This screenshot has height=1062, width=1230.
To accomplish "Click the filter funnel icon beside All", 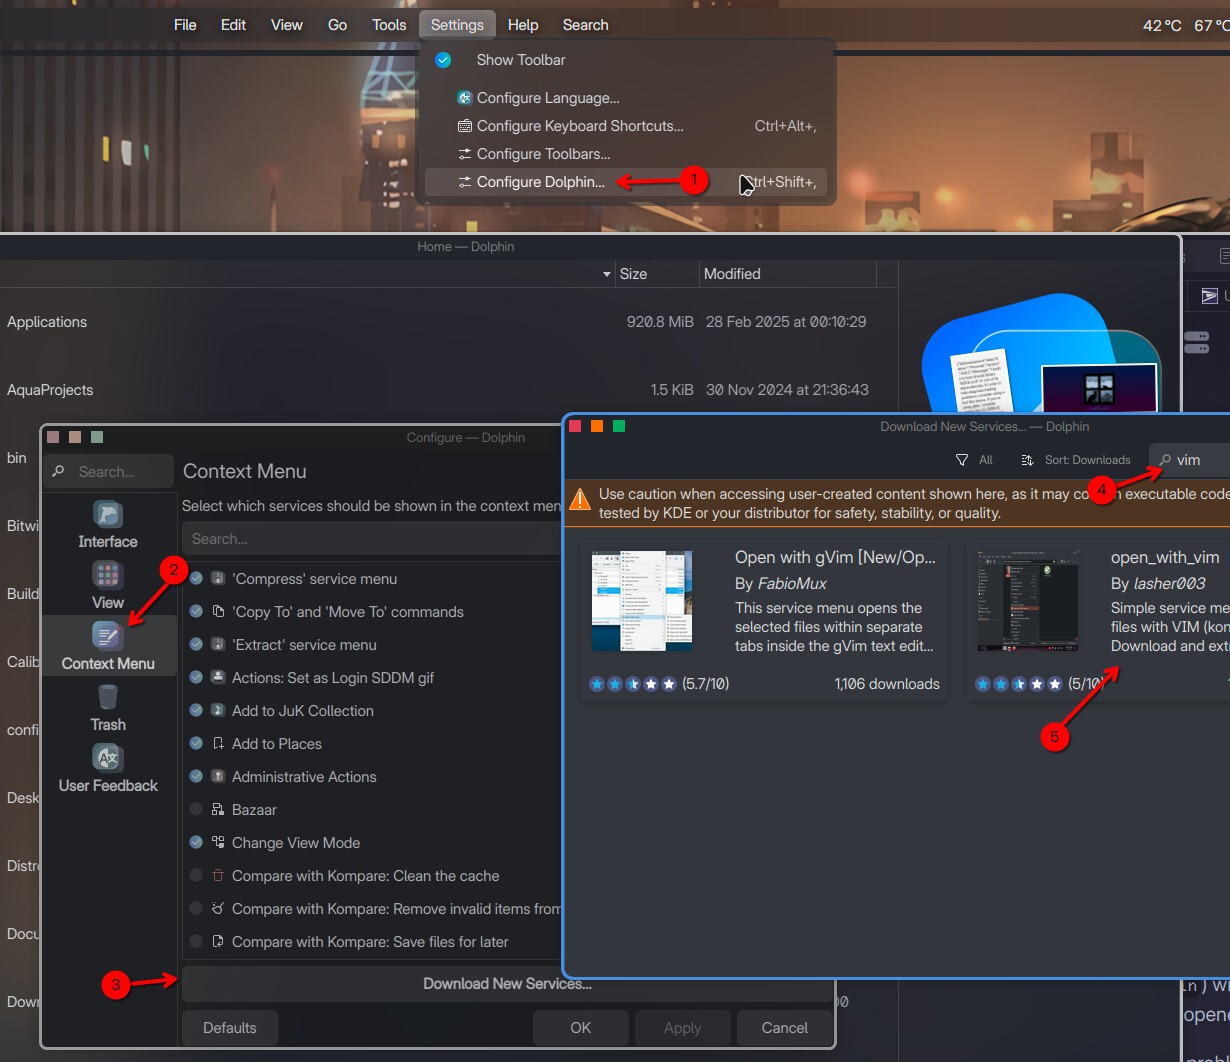I will coord(962,460).
